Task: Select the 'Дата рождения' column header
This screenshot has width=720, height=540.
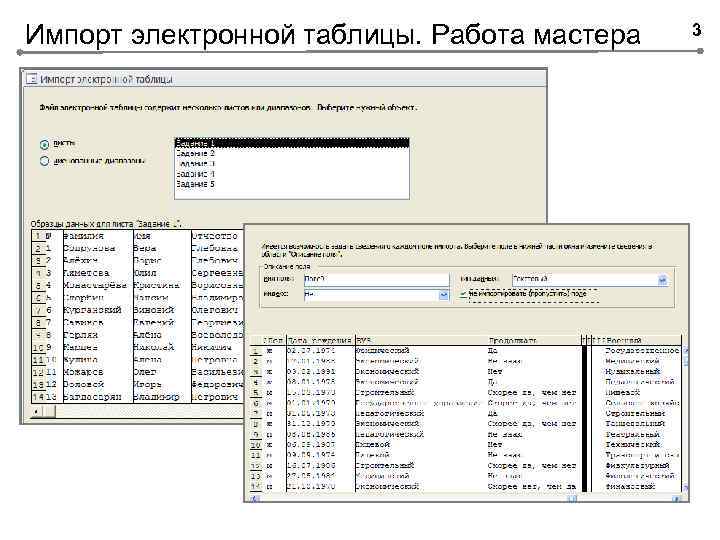Action: pos(320,341)
